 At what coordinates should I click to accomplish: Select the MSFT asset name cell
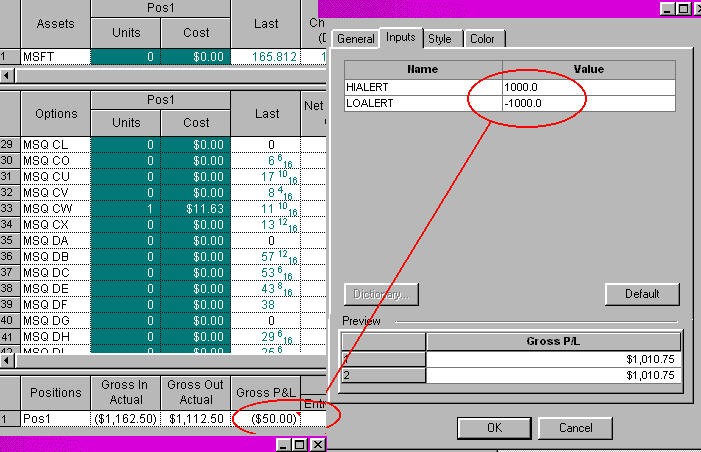point(55,57)
